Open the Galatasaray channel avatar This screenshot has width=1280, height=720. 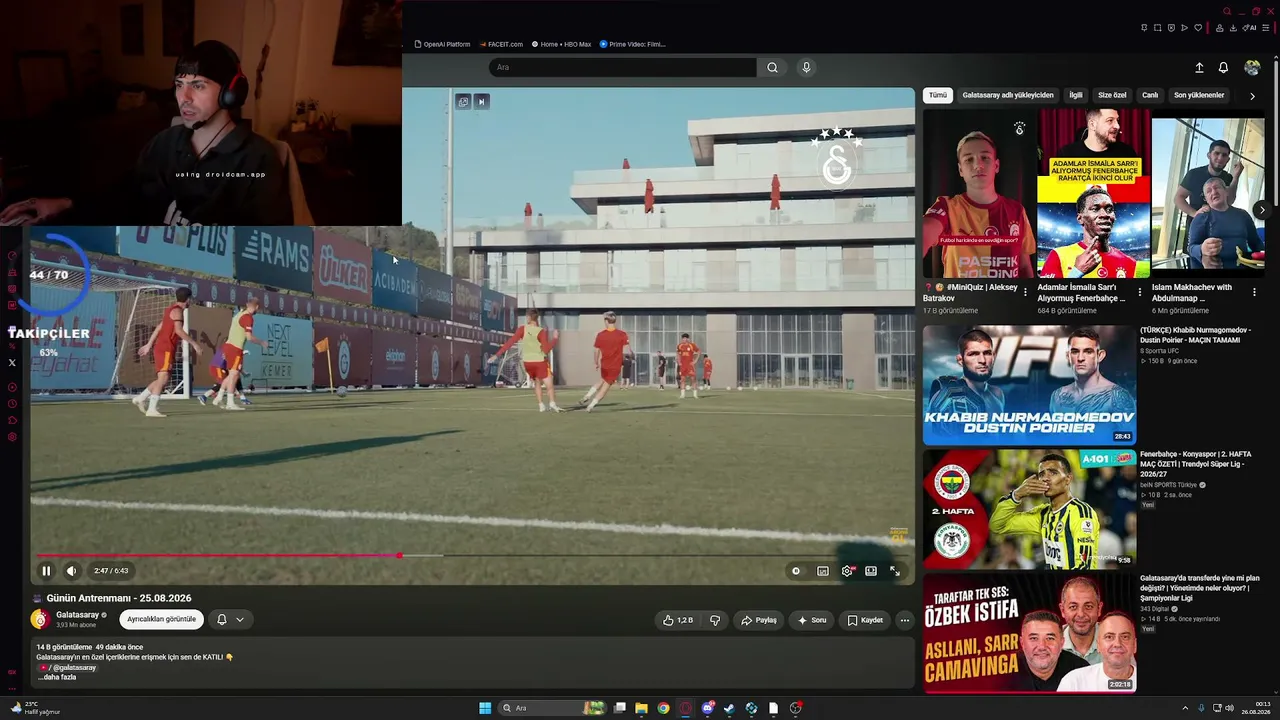coord(40,619)
